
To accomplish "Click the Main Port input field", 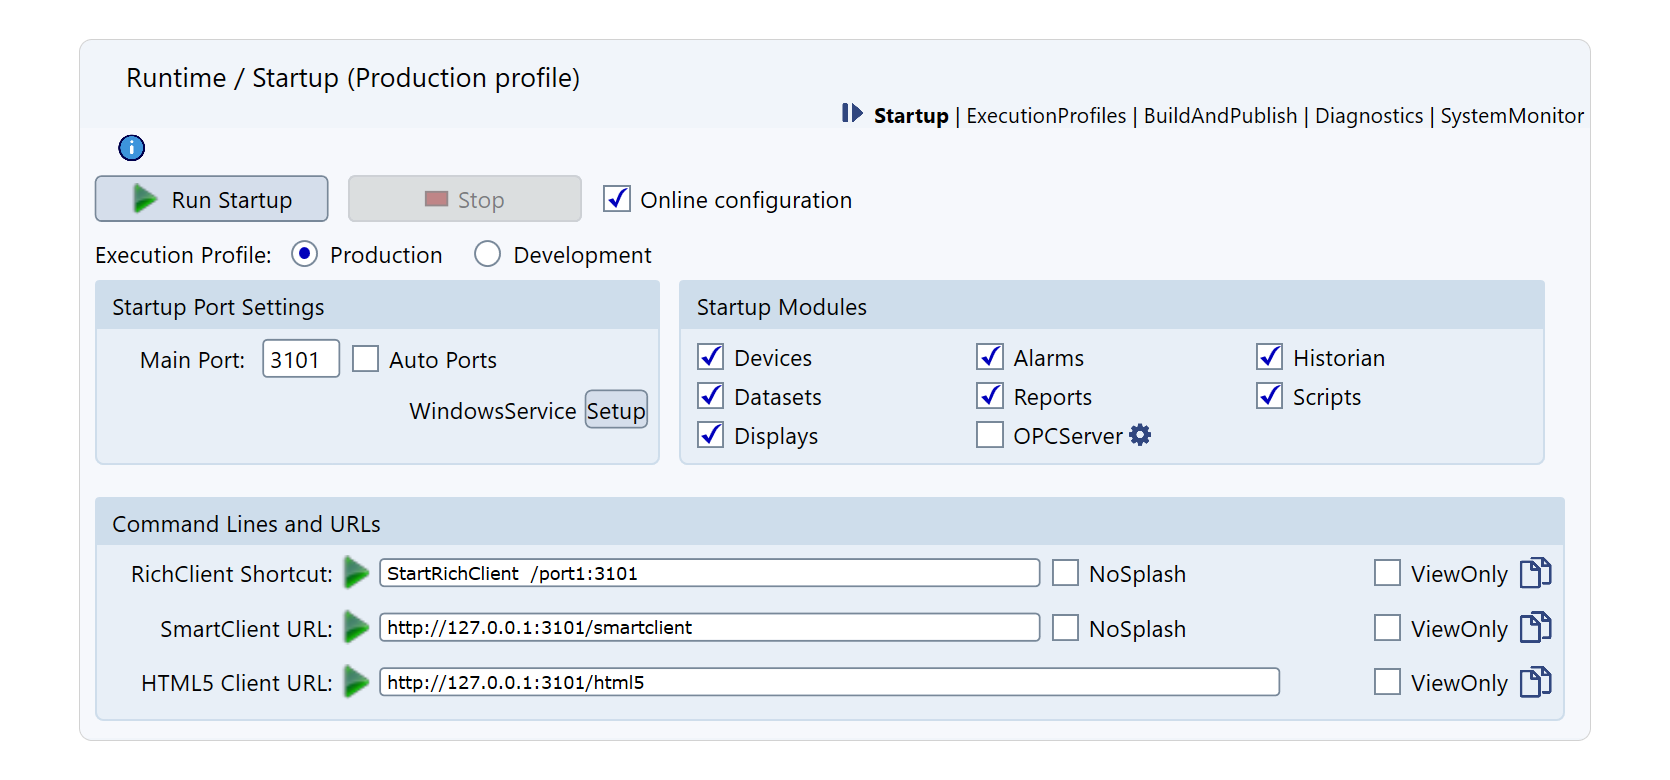I will (x=300, y=359).
